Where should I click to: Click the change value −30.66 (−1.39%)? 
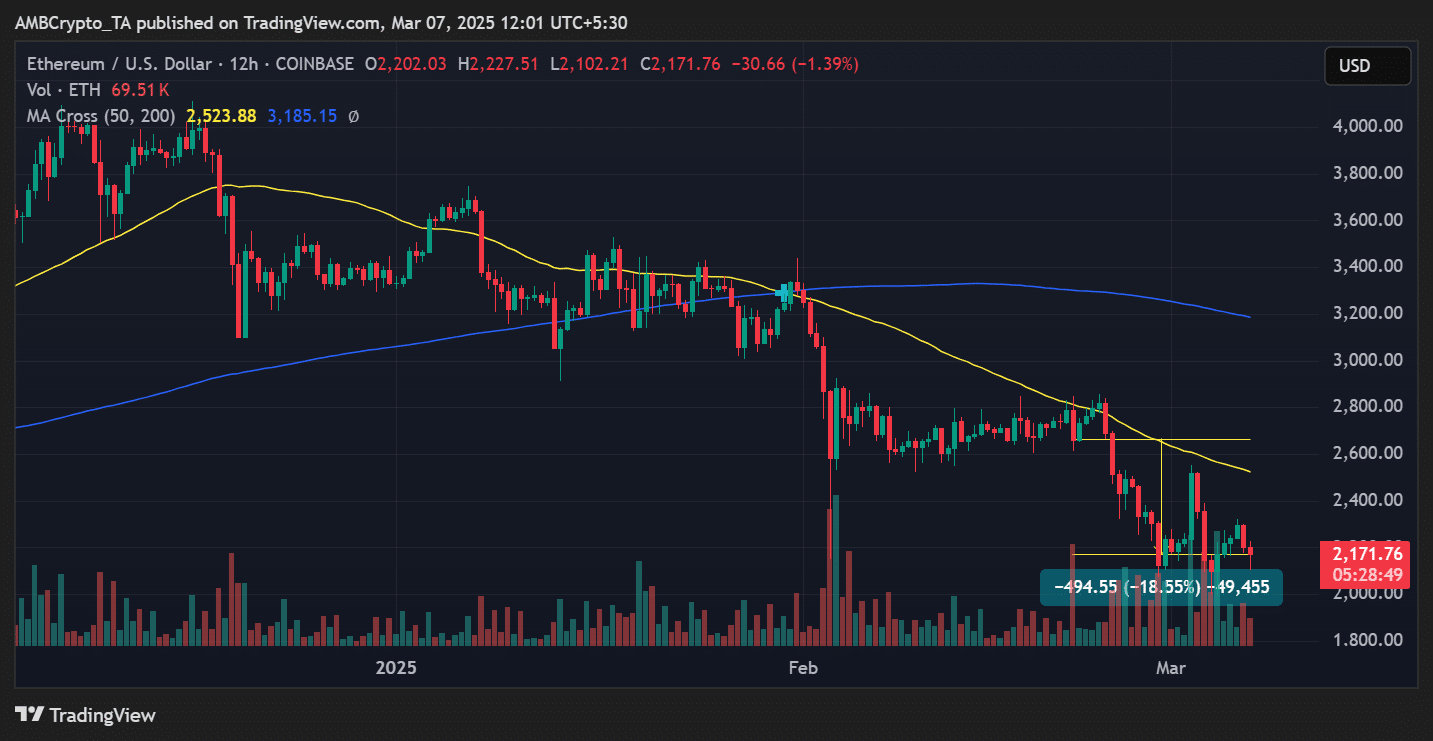(x=795, y=64)
